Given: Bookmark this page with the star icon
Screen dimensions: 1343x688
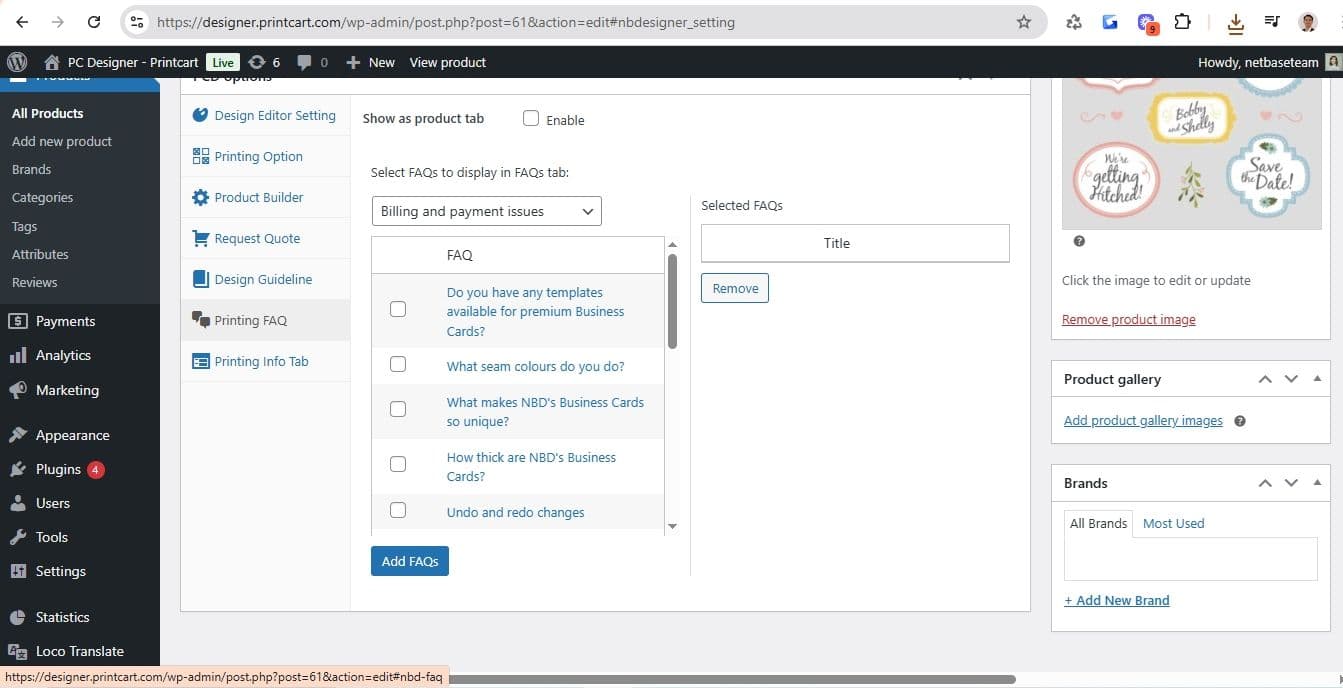Looking at the screenshot, I should click(x=1023, y=21).
